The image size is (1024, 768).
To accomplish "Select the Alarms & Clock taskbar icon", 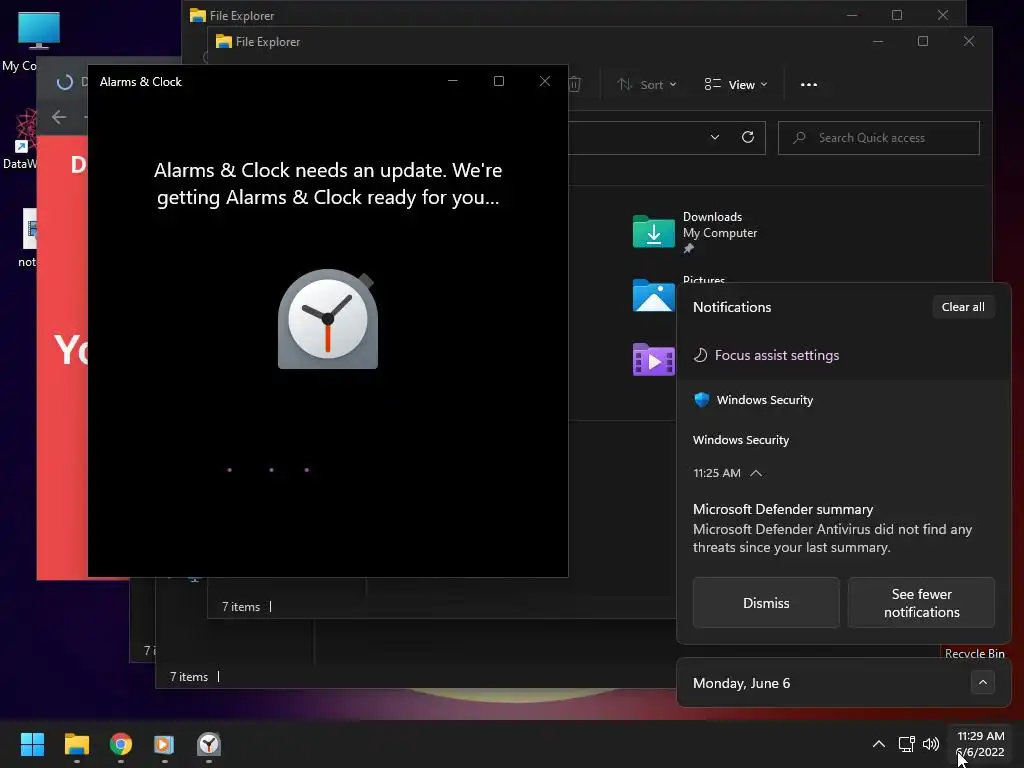I will click(x=209, y=744).
